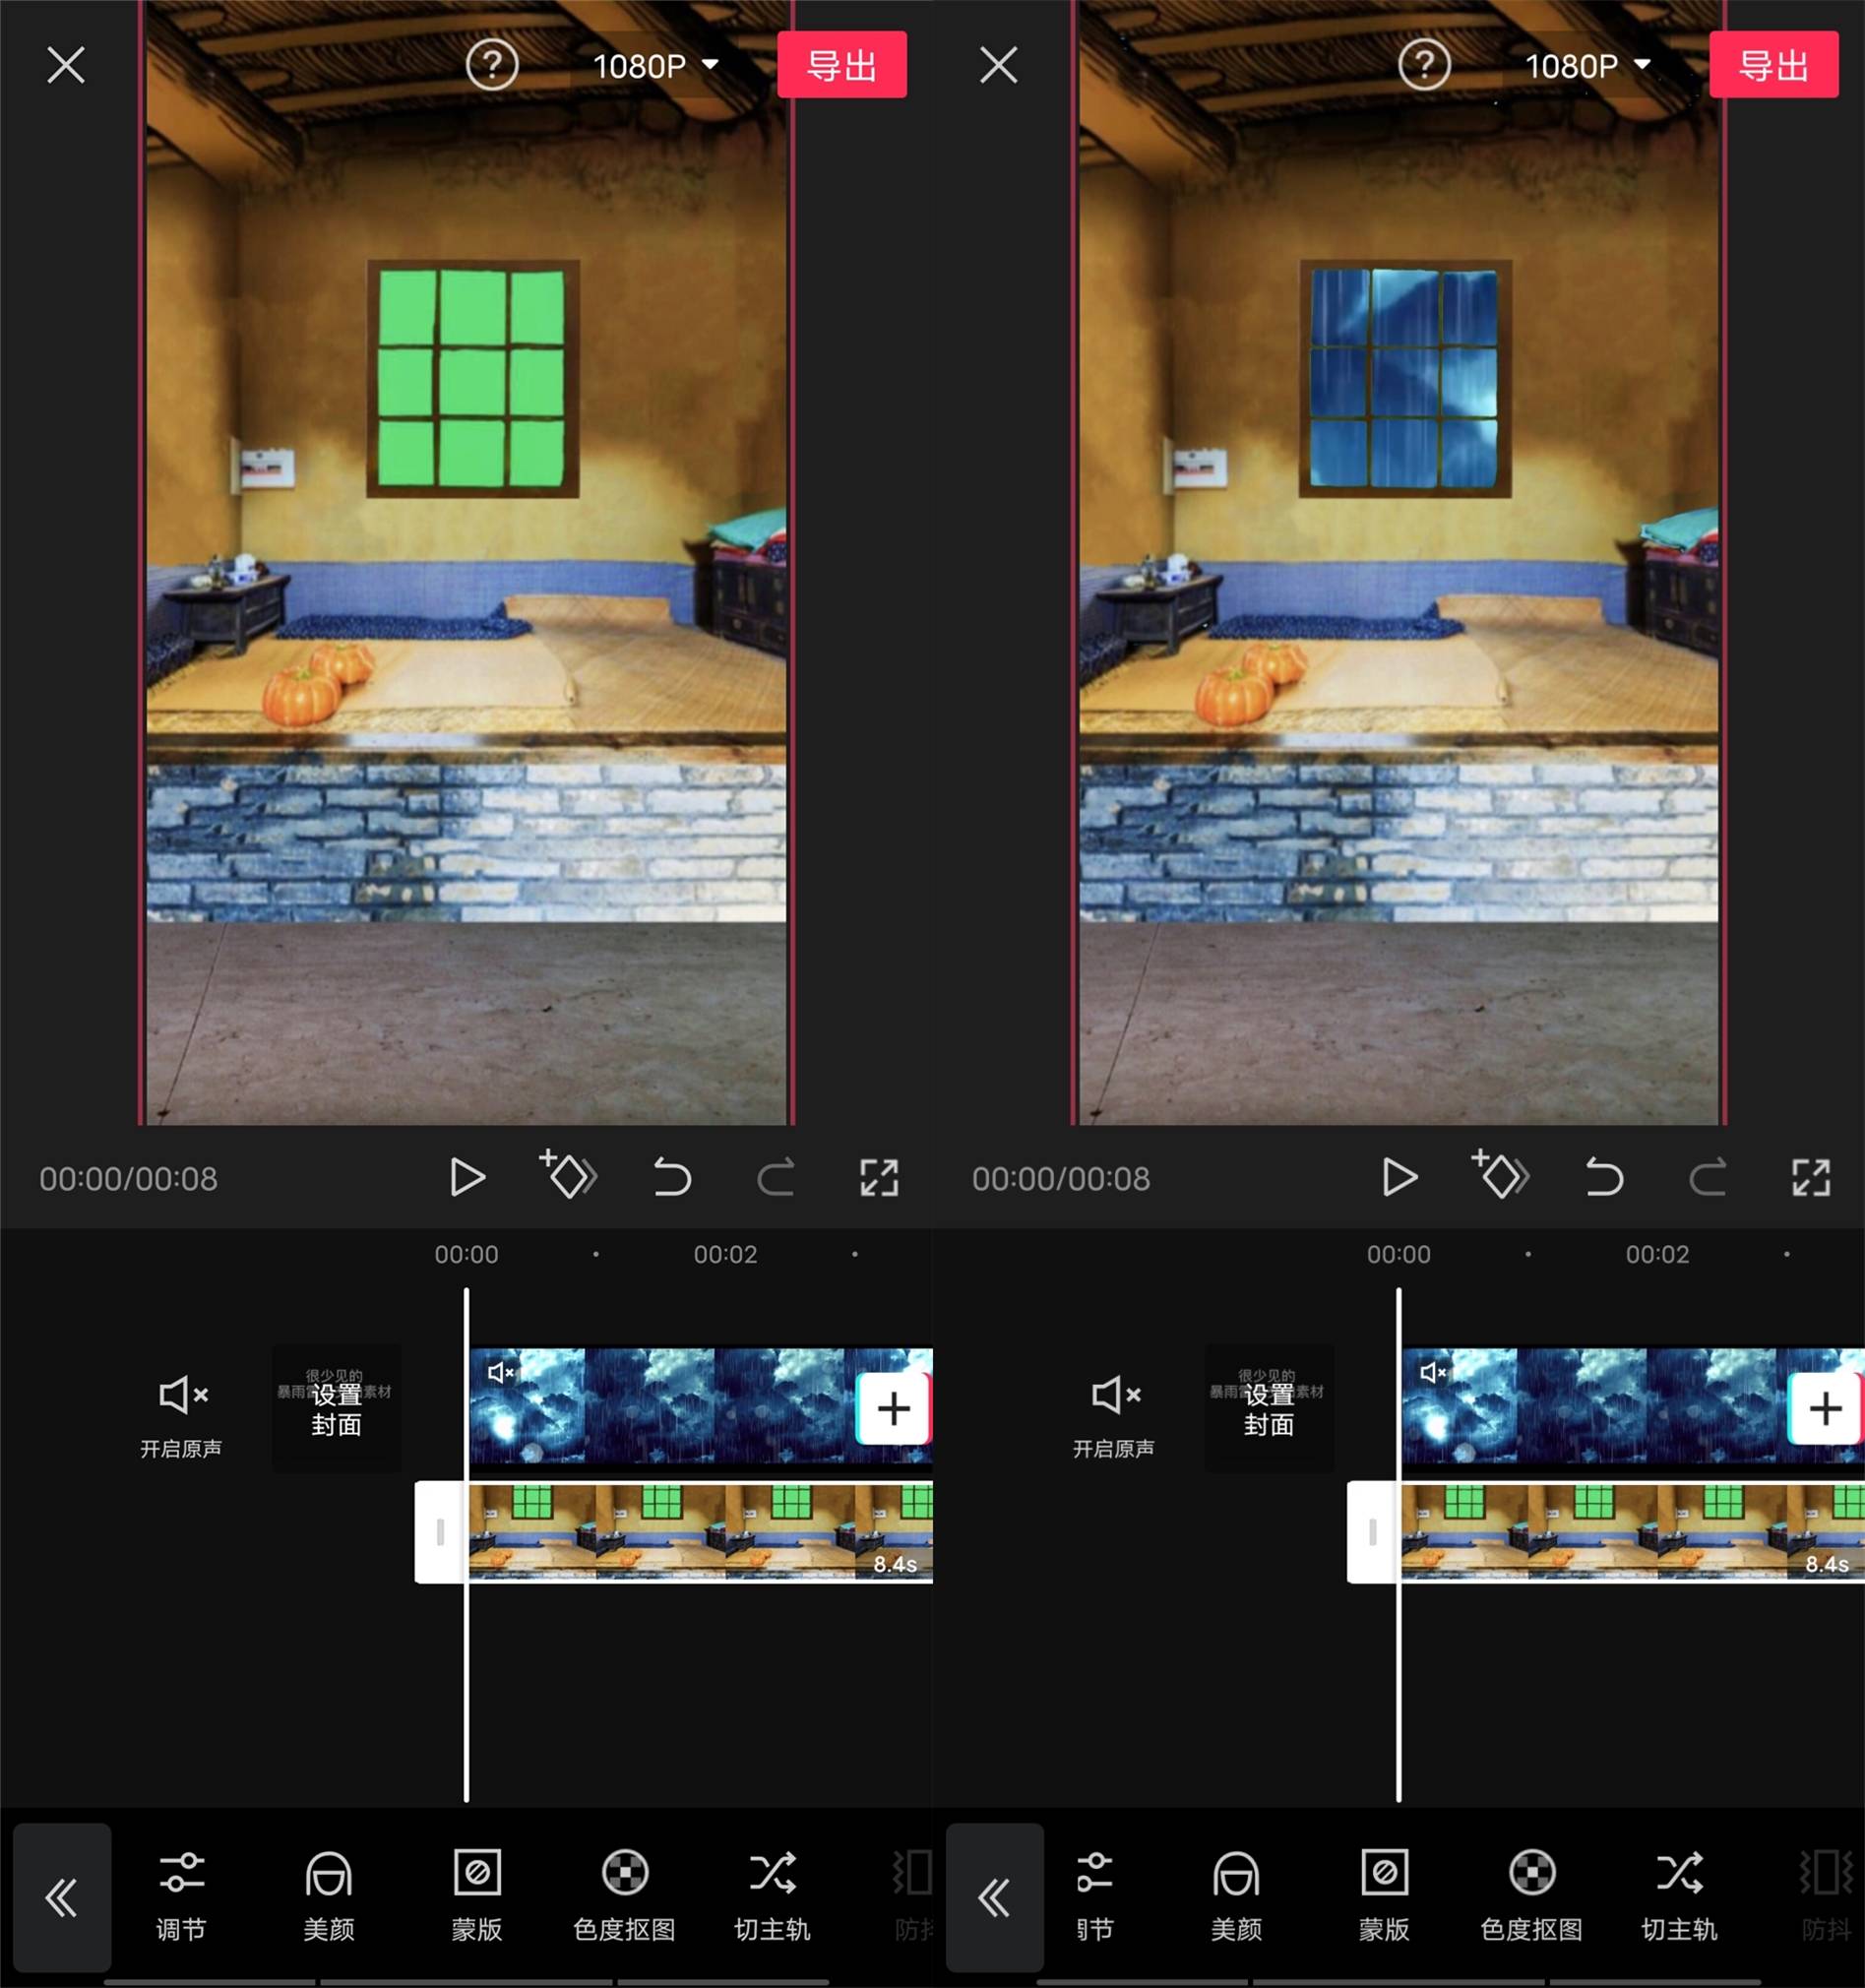
Task: Close the editor in the right screenshot
Action: pyautogui.click(x=998, y=65)
